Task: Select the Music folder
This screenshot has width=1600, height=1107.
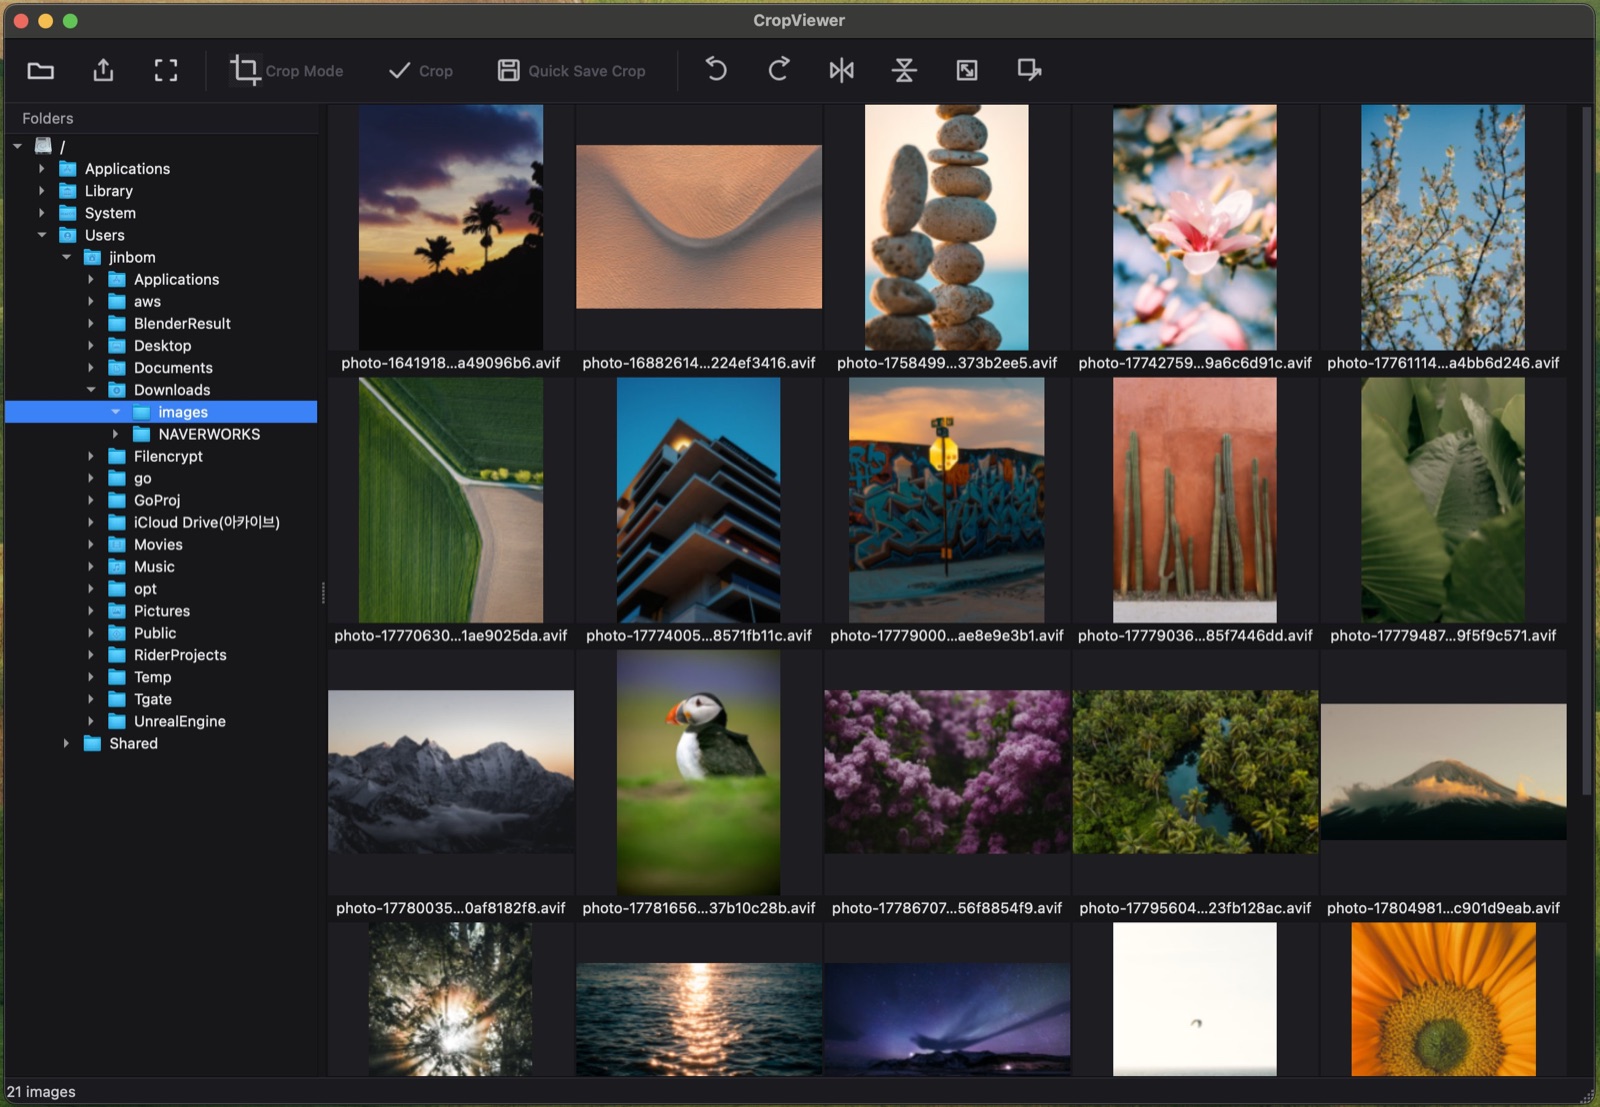Action: 154,566
